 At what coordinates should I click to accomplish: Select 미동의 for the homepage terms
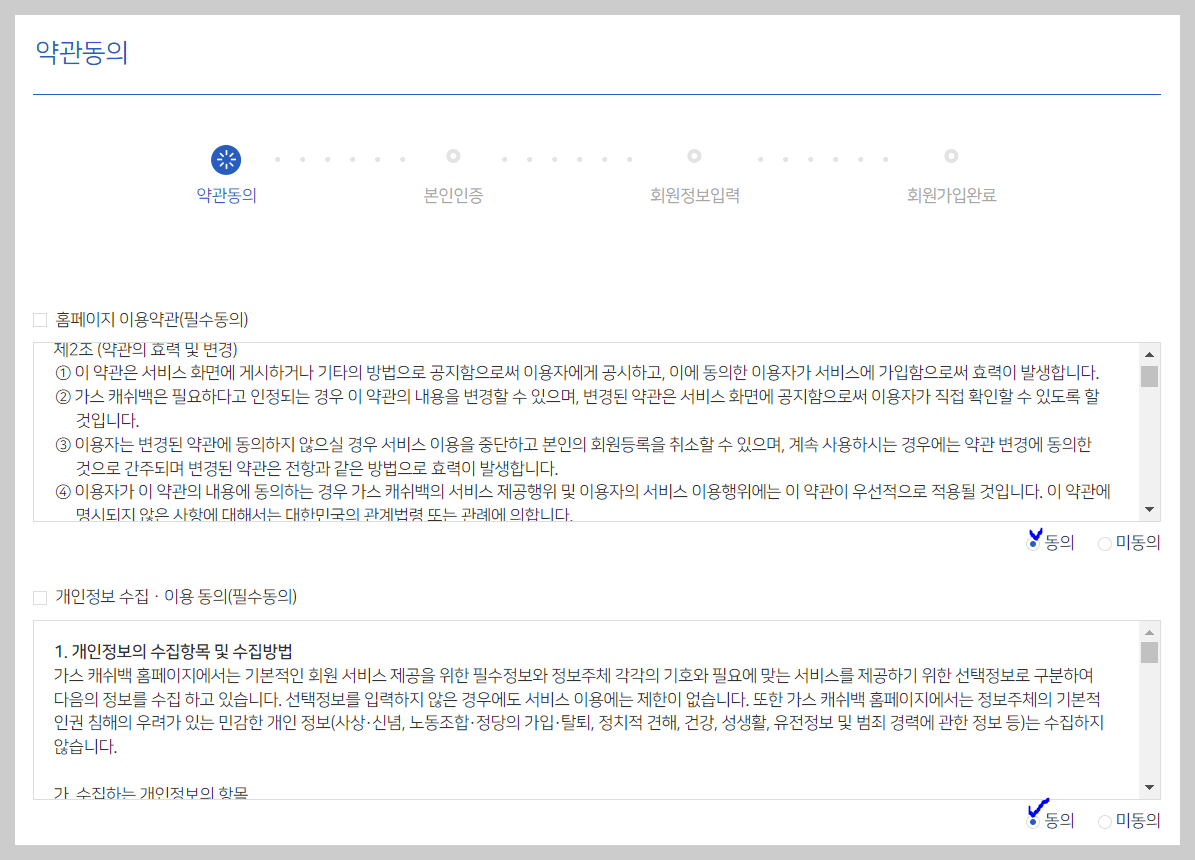[x=1104, y=543]
